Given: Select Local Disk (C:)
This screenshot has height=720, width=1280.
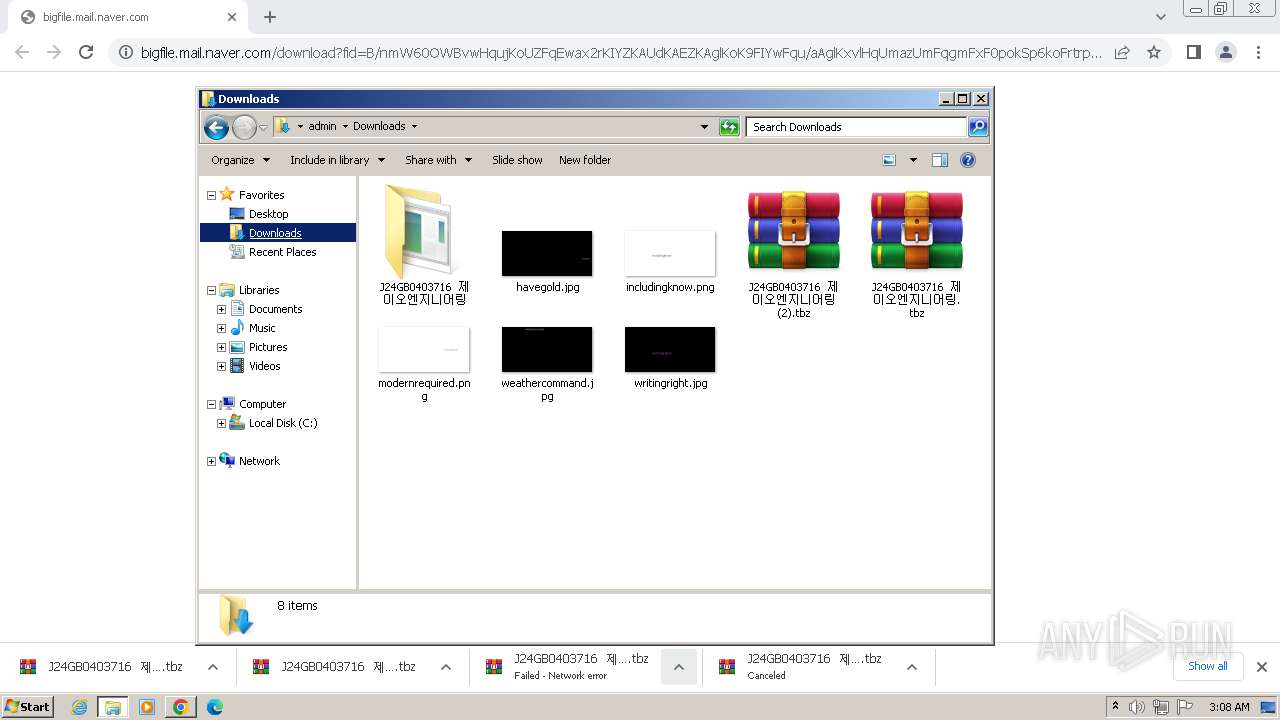Looking at the screenshot, I should pos(282,423).
